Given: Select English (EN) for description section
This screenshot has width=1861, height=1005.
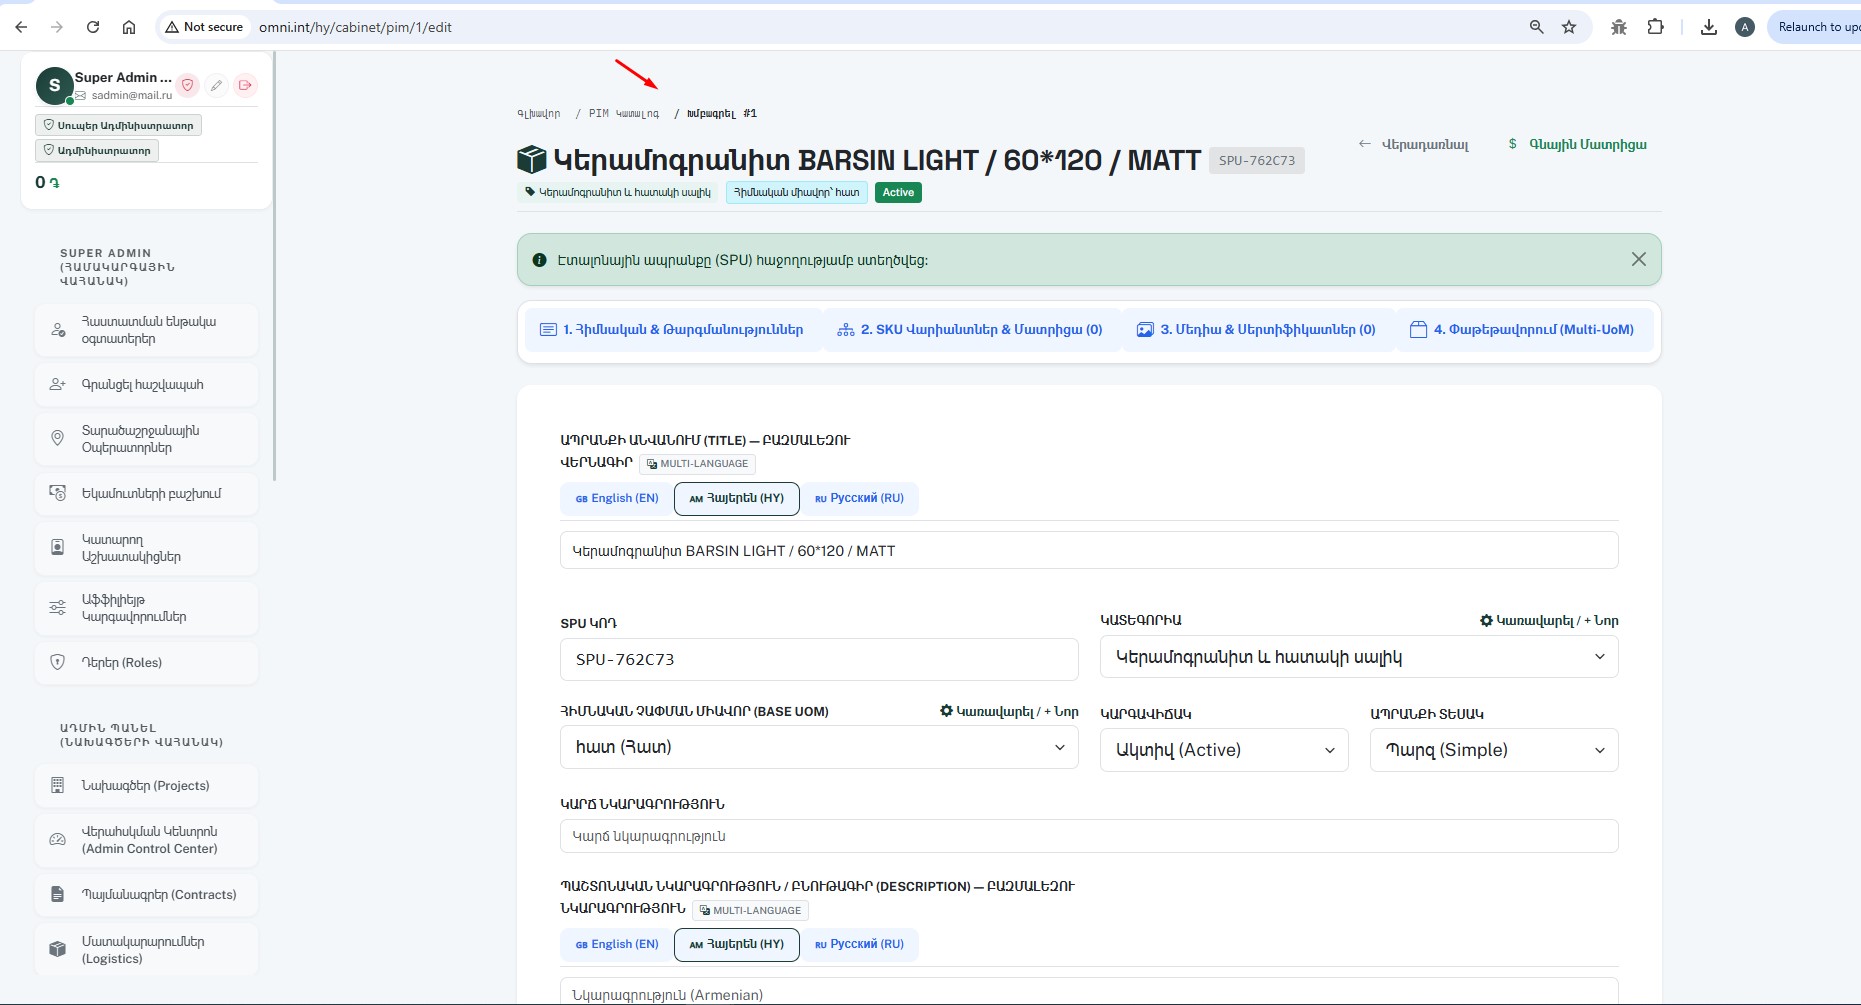Looking at the screenshot, I should coord(617,944).
